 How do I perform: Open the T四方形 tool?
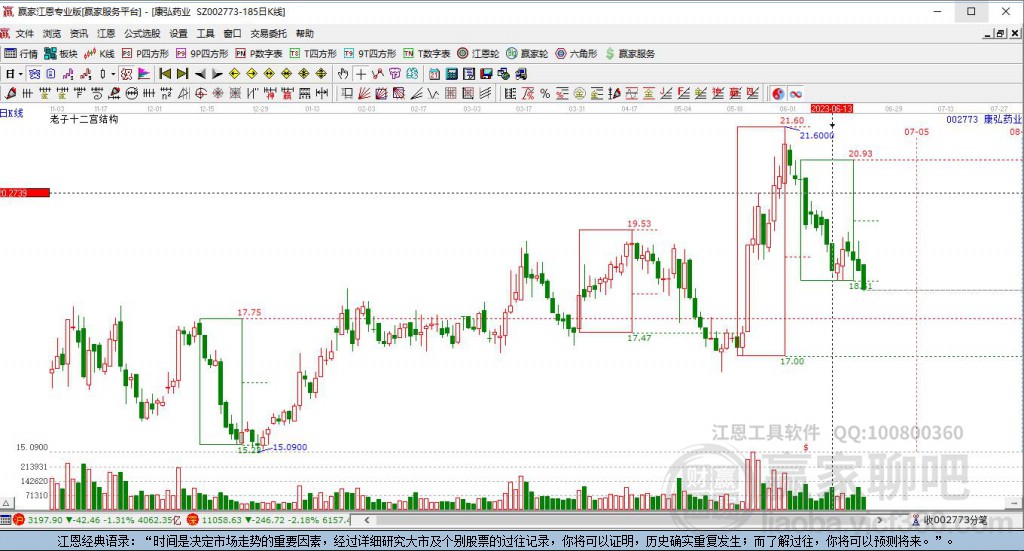(313, 54)
